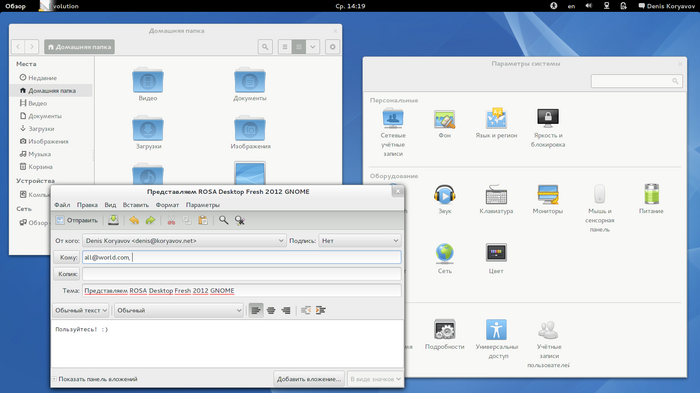Image resolution: width=700 pixels, height=393 pixels.
Task: Click the Paste clipboard icon
Action: [203, 220]
